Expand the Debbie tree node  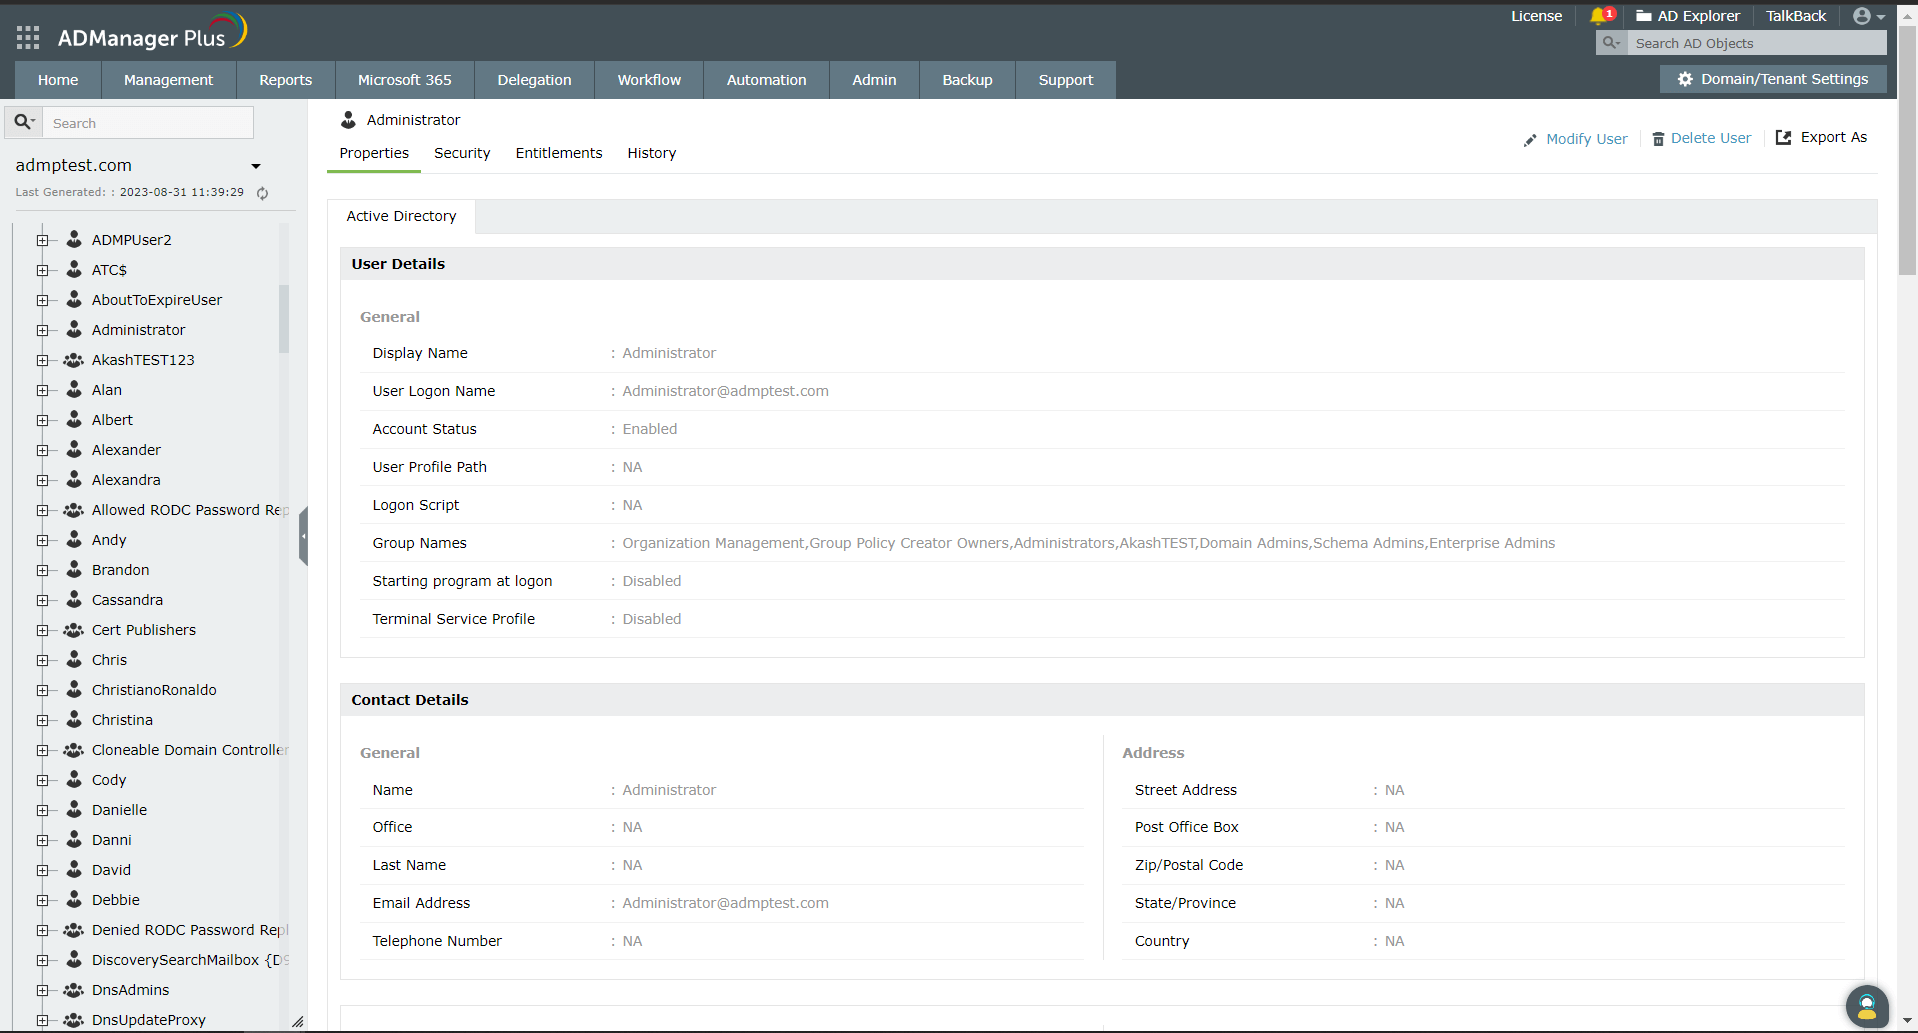click(x=42, y=900)
